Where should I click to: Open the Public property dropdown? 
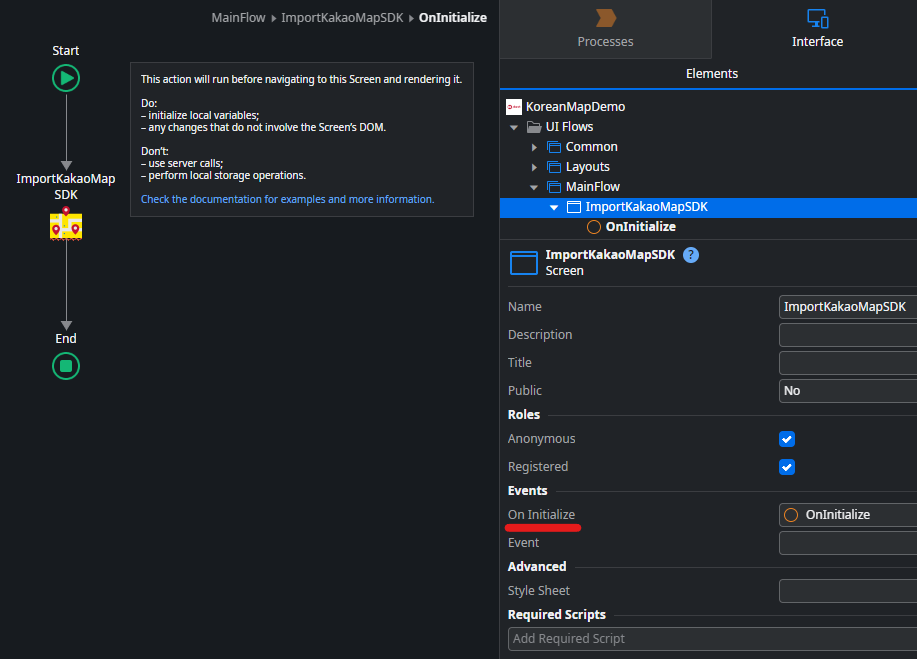848,391
